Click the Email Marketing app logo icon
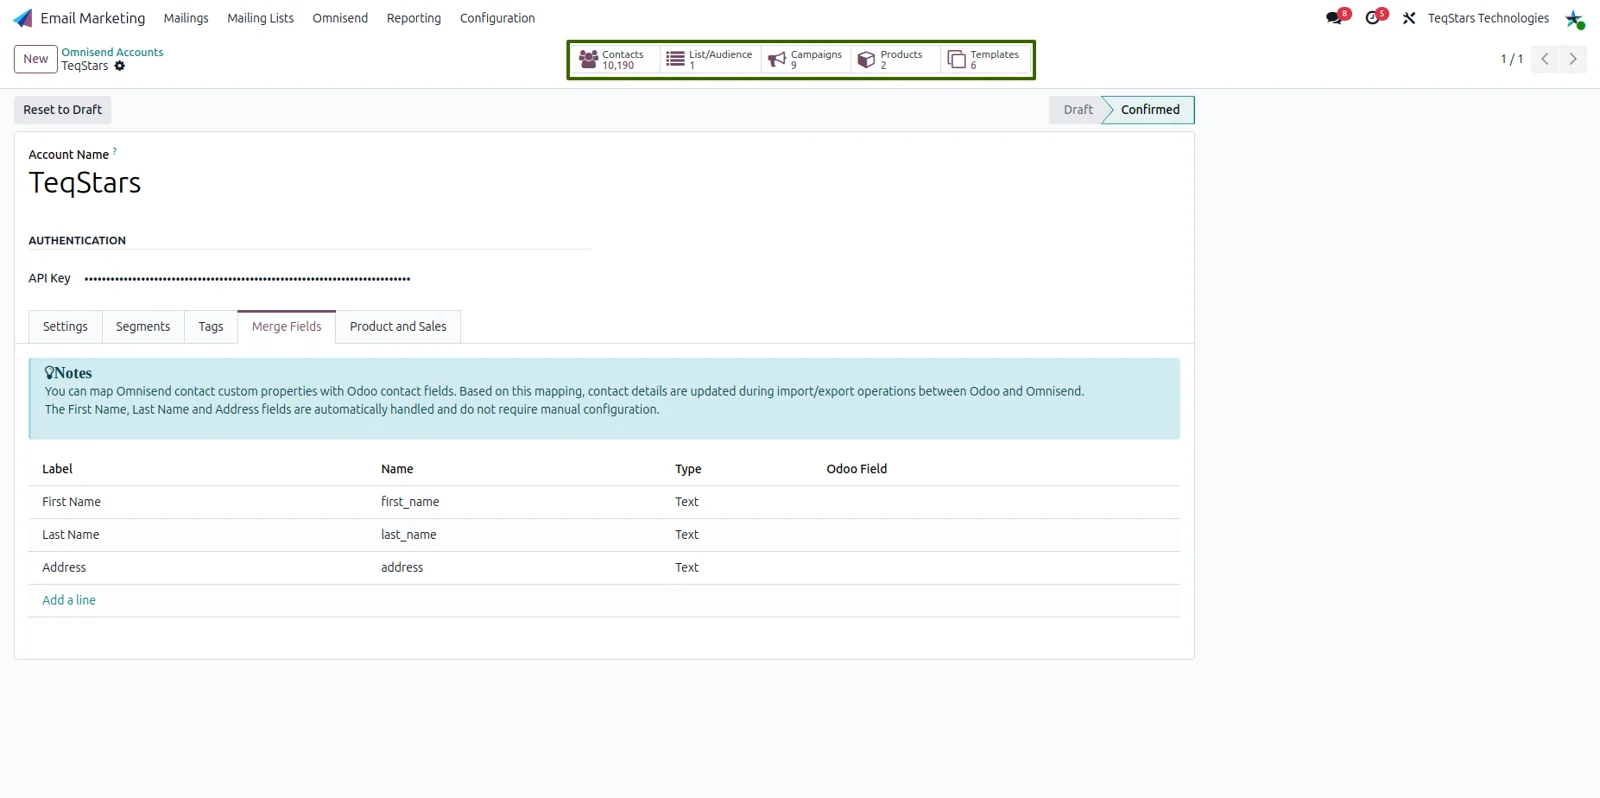Screen dimensions: 1600x798 [22, 18]
